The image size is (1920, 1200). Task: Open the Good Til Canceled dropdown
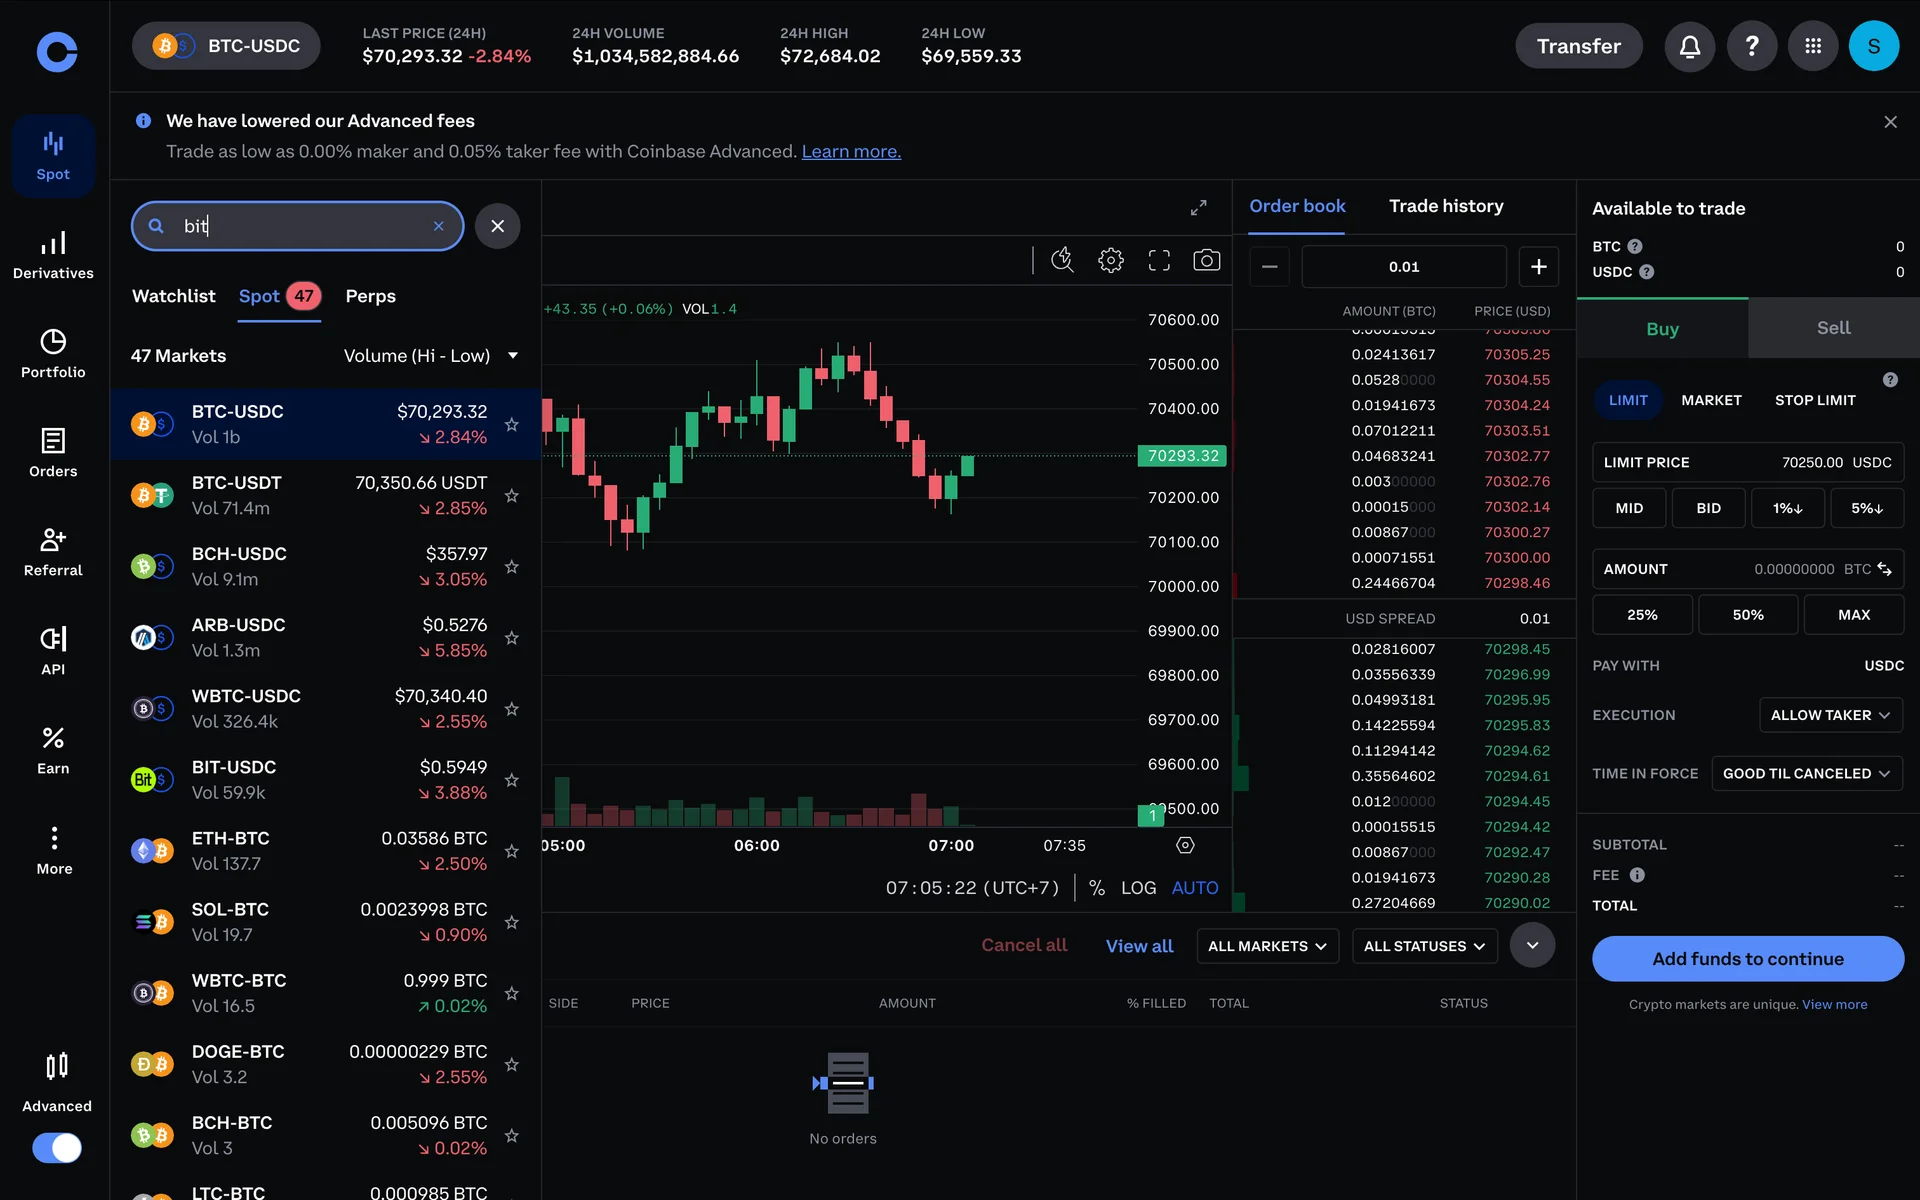pos(1805,773)
